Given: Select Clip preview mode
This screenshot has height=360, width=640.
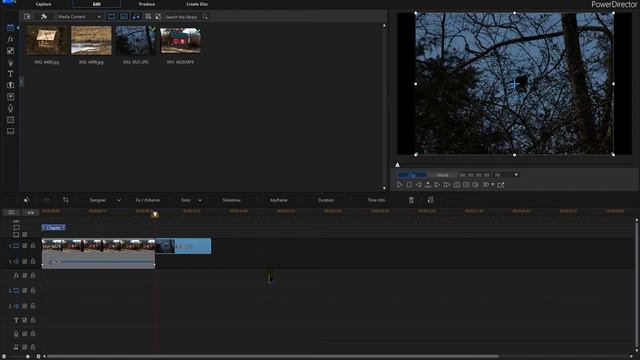Looking at the screenshot, I should pyautogui.click(x=412, y=175).
